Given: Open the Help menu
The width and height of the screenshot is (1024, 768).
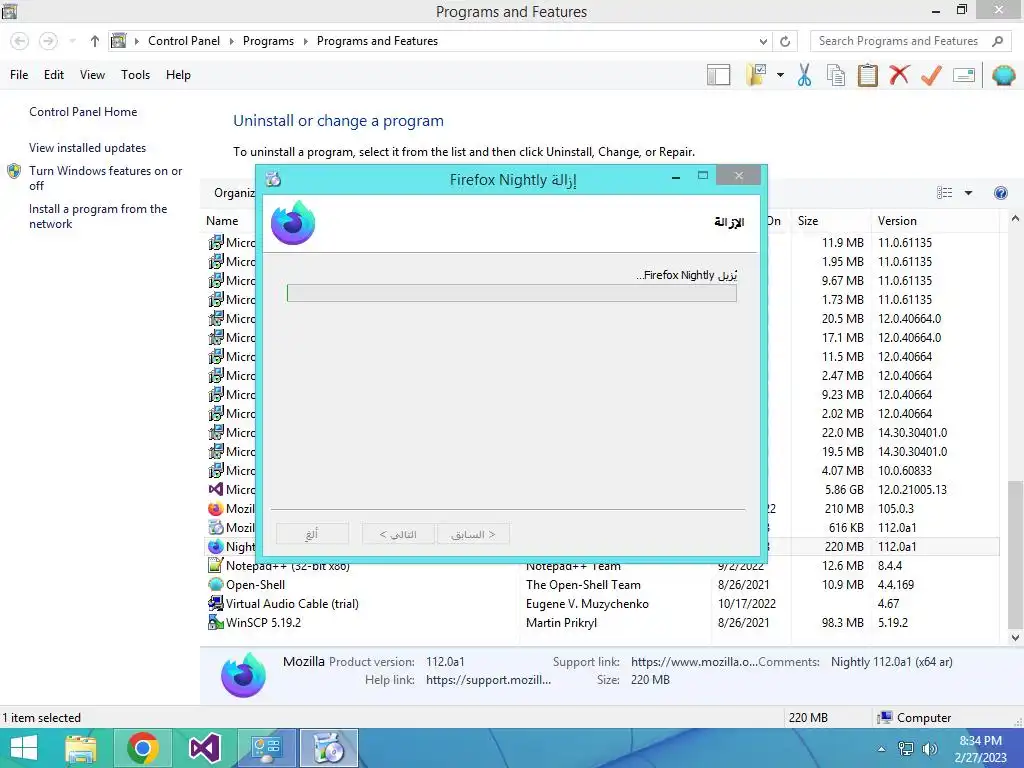Looking at the screenshot, I should tap(178, 75).
